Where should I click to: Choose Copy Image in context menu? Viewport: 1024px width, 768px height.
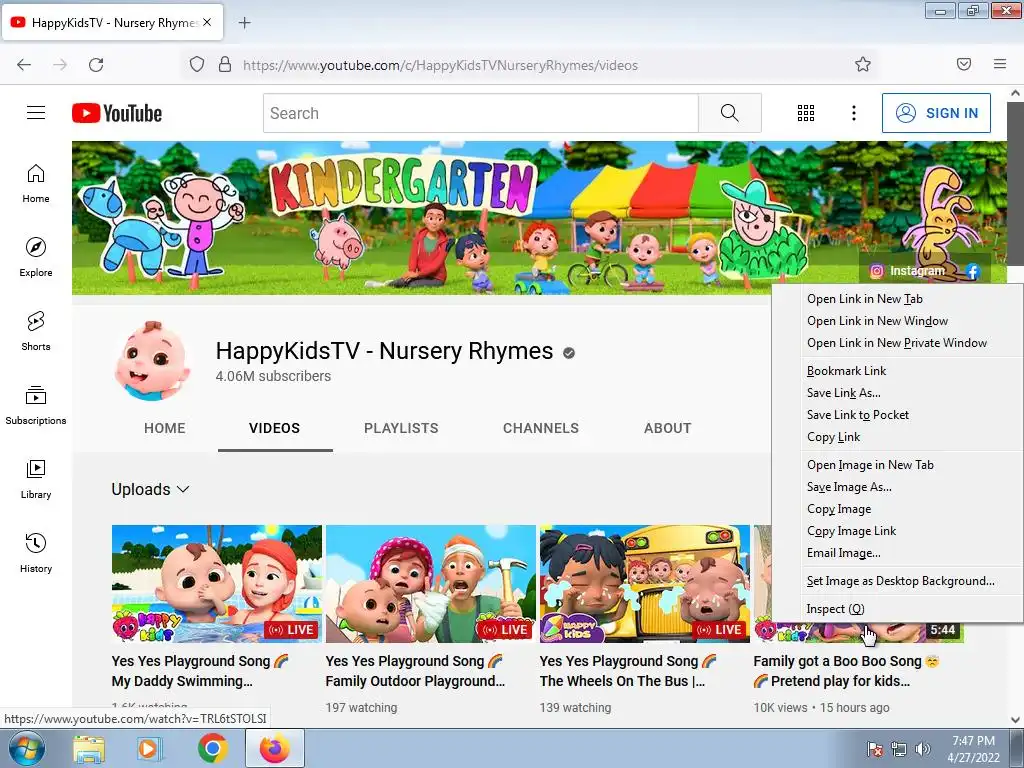[897, 509]
